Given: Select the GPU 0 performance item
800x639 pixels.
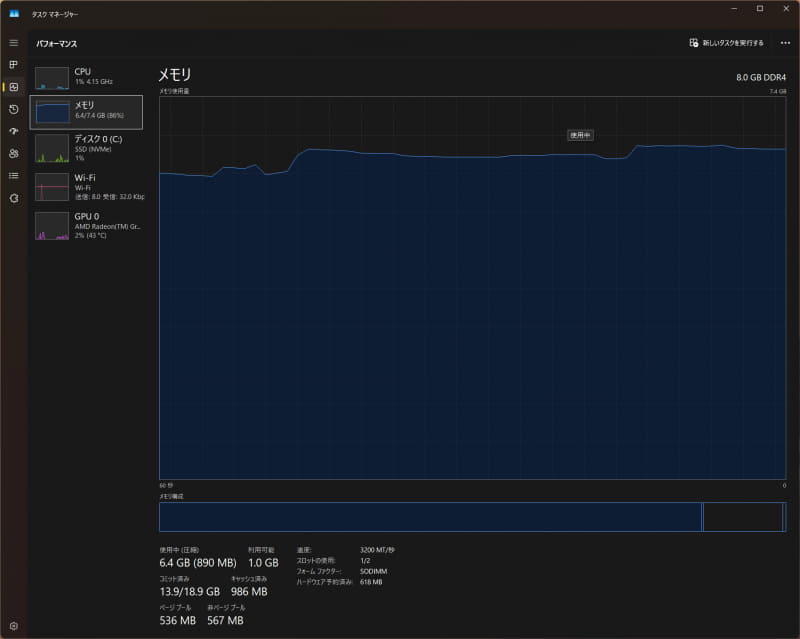Looking at the screenshot, I should tap(86, 226).
